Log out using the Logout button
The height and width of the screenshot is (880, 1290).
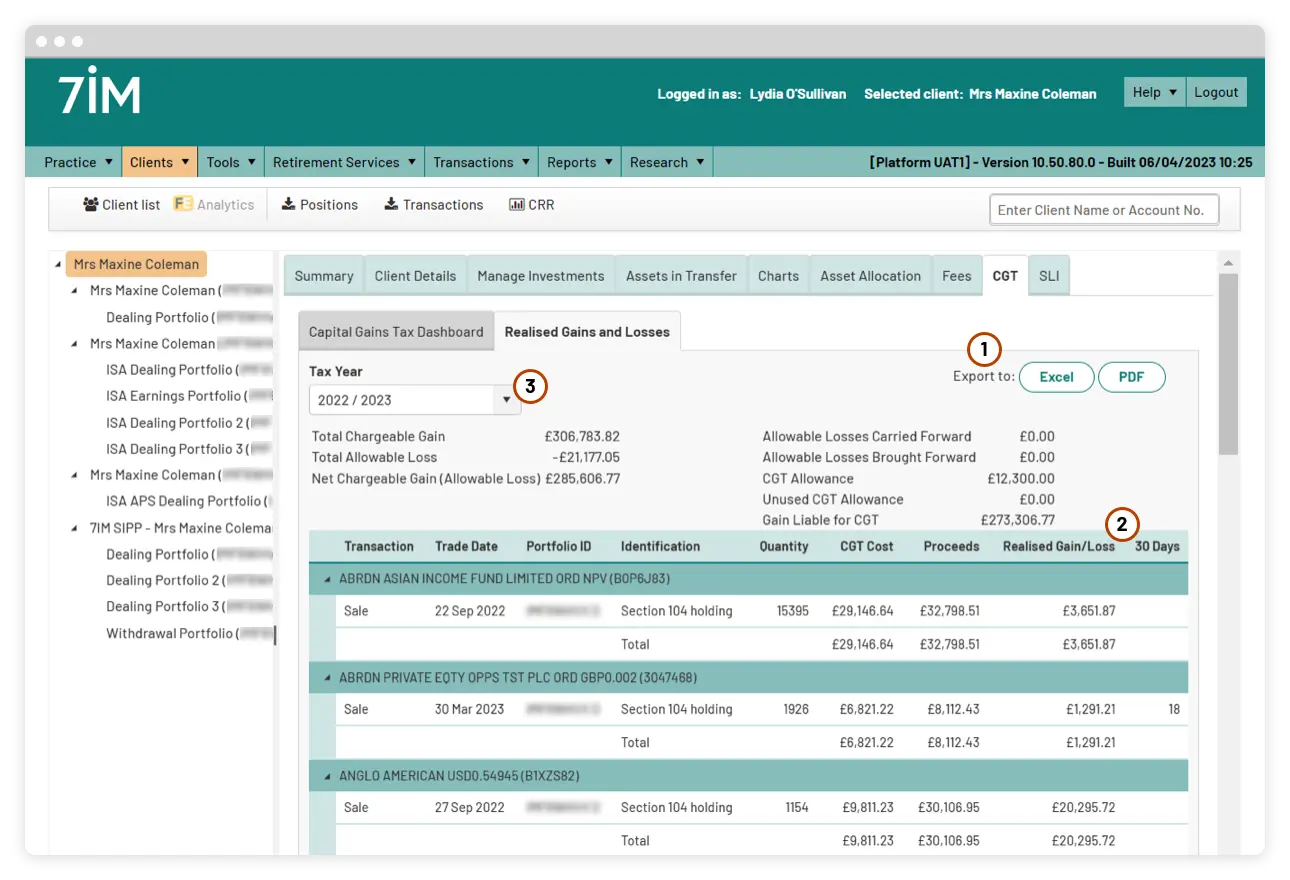coord(1216,92)
